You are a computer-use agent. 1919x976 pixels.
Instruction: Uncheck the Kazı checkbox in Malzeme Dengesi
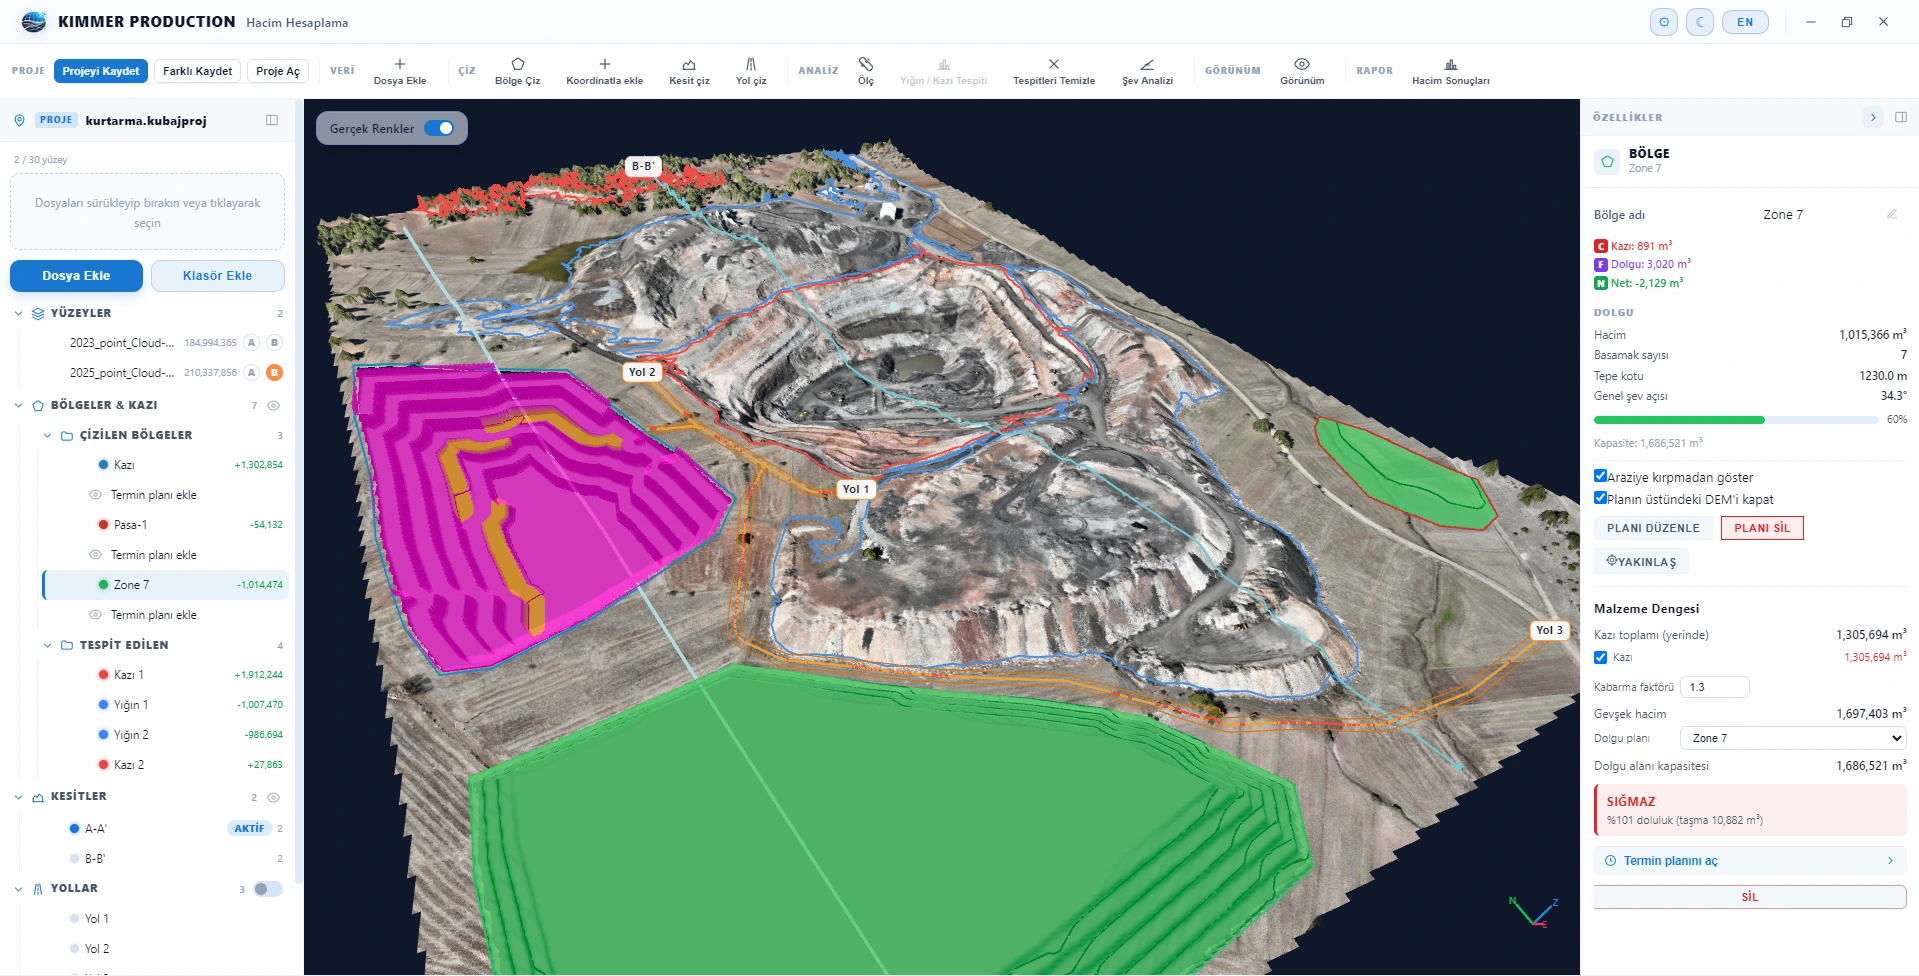click(1600, 657)
